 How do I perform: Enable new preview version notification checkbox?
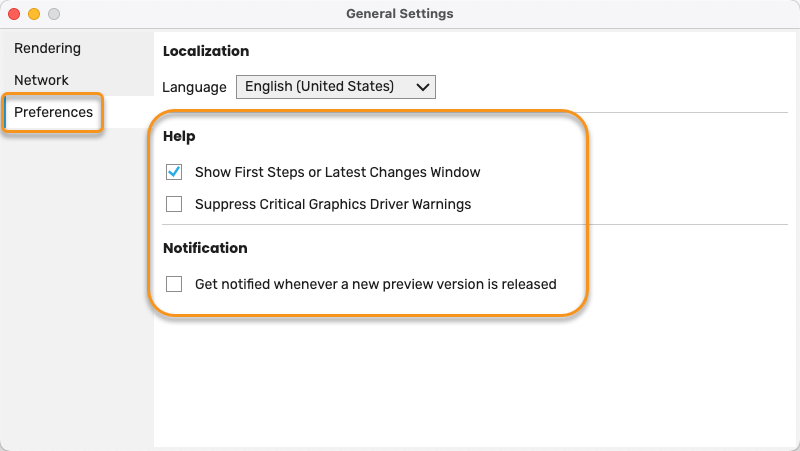[174, 284]
